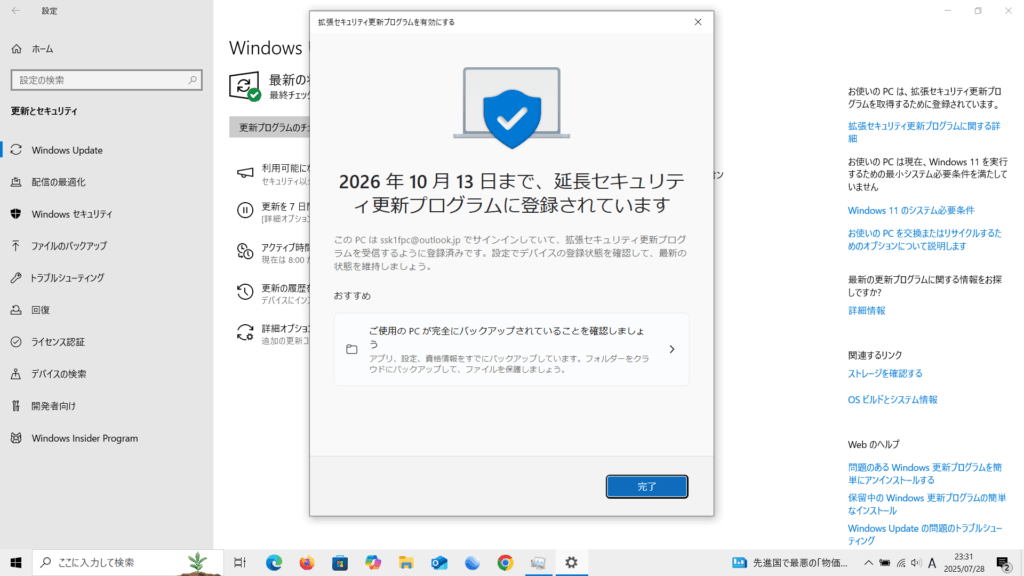1024x576 pixels.
Task: Open Outlook from taskbar
Action: coord(440,562)
